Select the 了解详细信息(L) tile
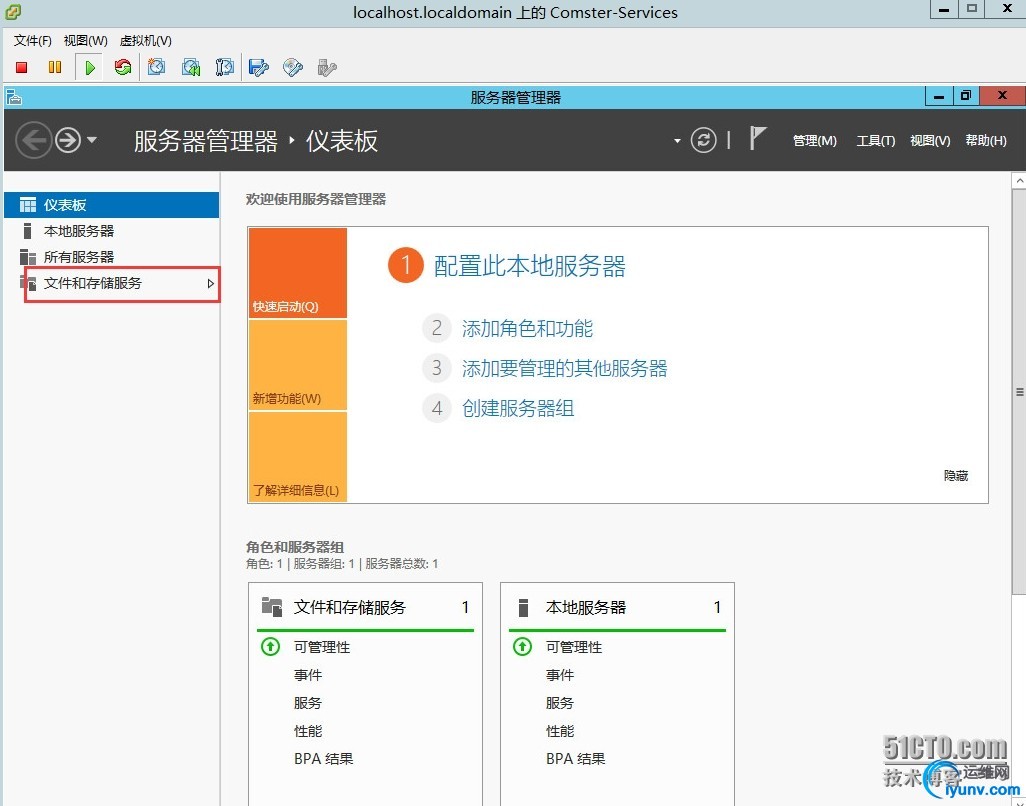Image resolution: width=1026 pixels, height=806 pixels. (298, 457)
